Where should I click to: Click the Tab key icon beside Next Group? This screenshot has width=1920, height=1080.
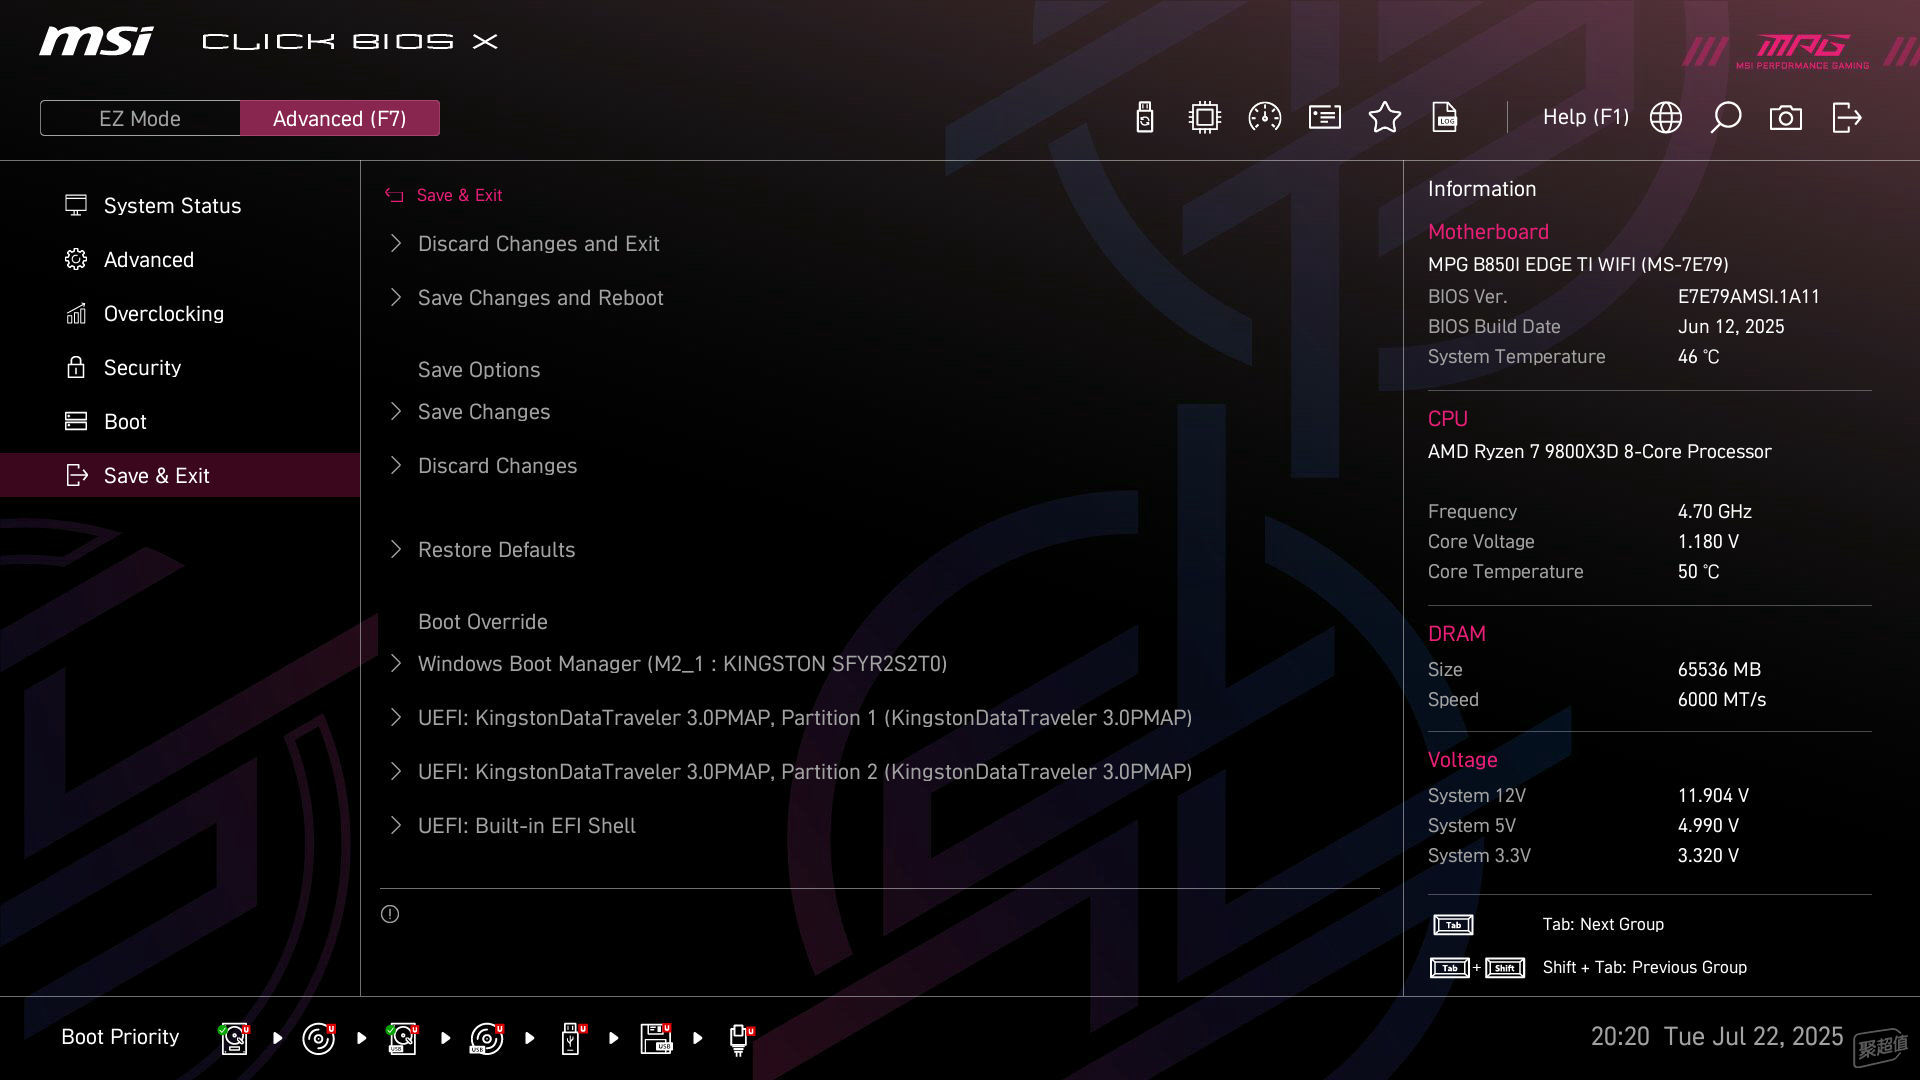[x=1453, y=925]
